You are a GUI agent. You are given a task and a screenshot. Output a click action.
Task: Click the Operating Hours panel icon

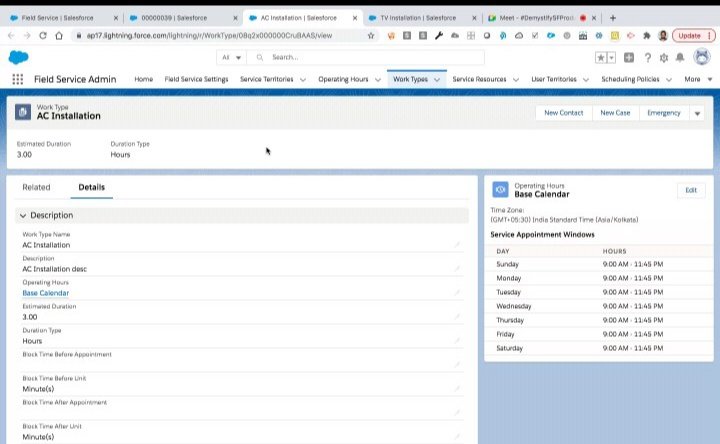tap(500, 190)
